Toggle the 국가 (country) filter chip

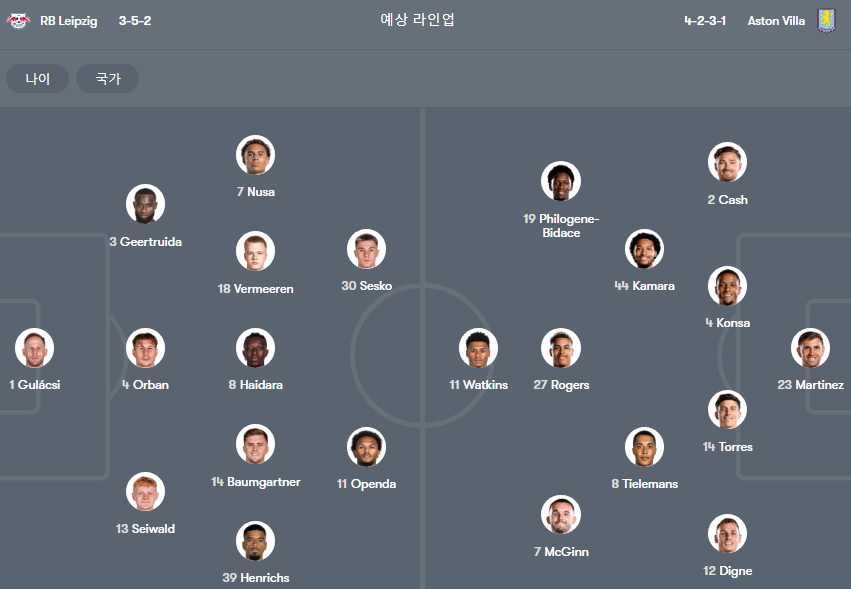(x=107, y=79)
